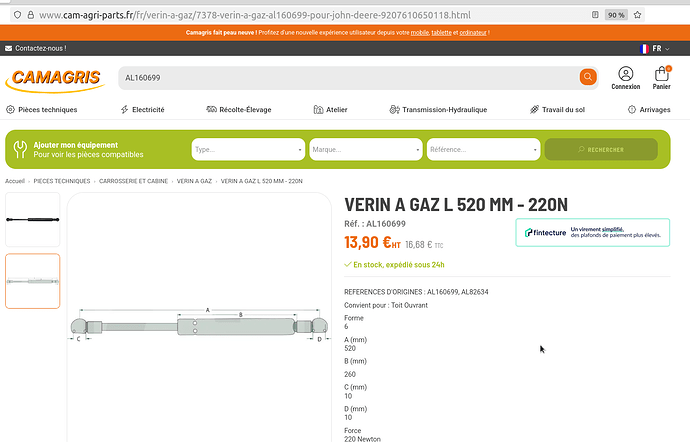
Task: Open Travail du sol menu
Action: [563, 110]
